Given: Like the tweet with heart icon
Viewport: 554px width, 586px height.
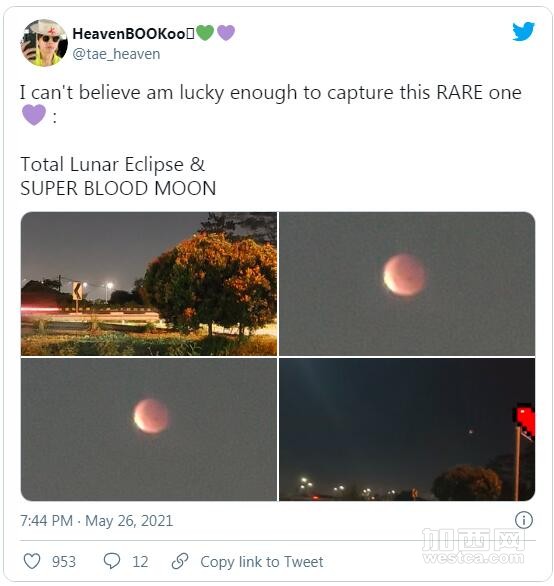Looking at the screenshot, I should click(x=32, y=561).
